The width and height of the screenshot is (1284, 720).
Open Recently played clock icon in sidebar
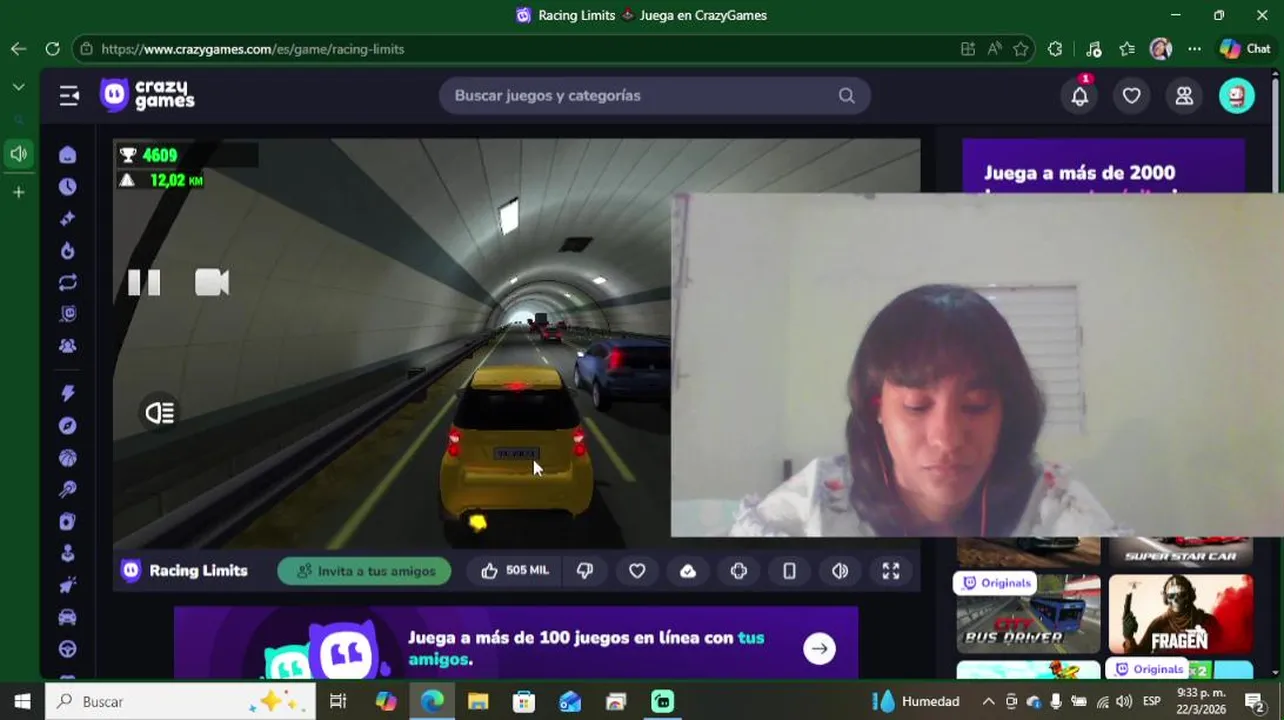68,186
